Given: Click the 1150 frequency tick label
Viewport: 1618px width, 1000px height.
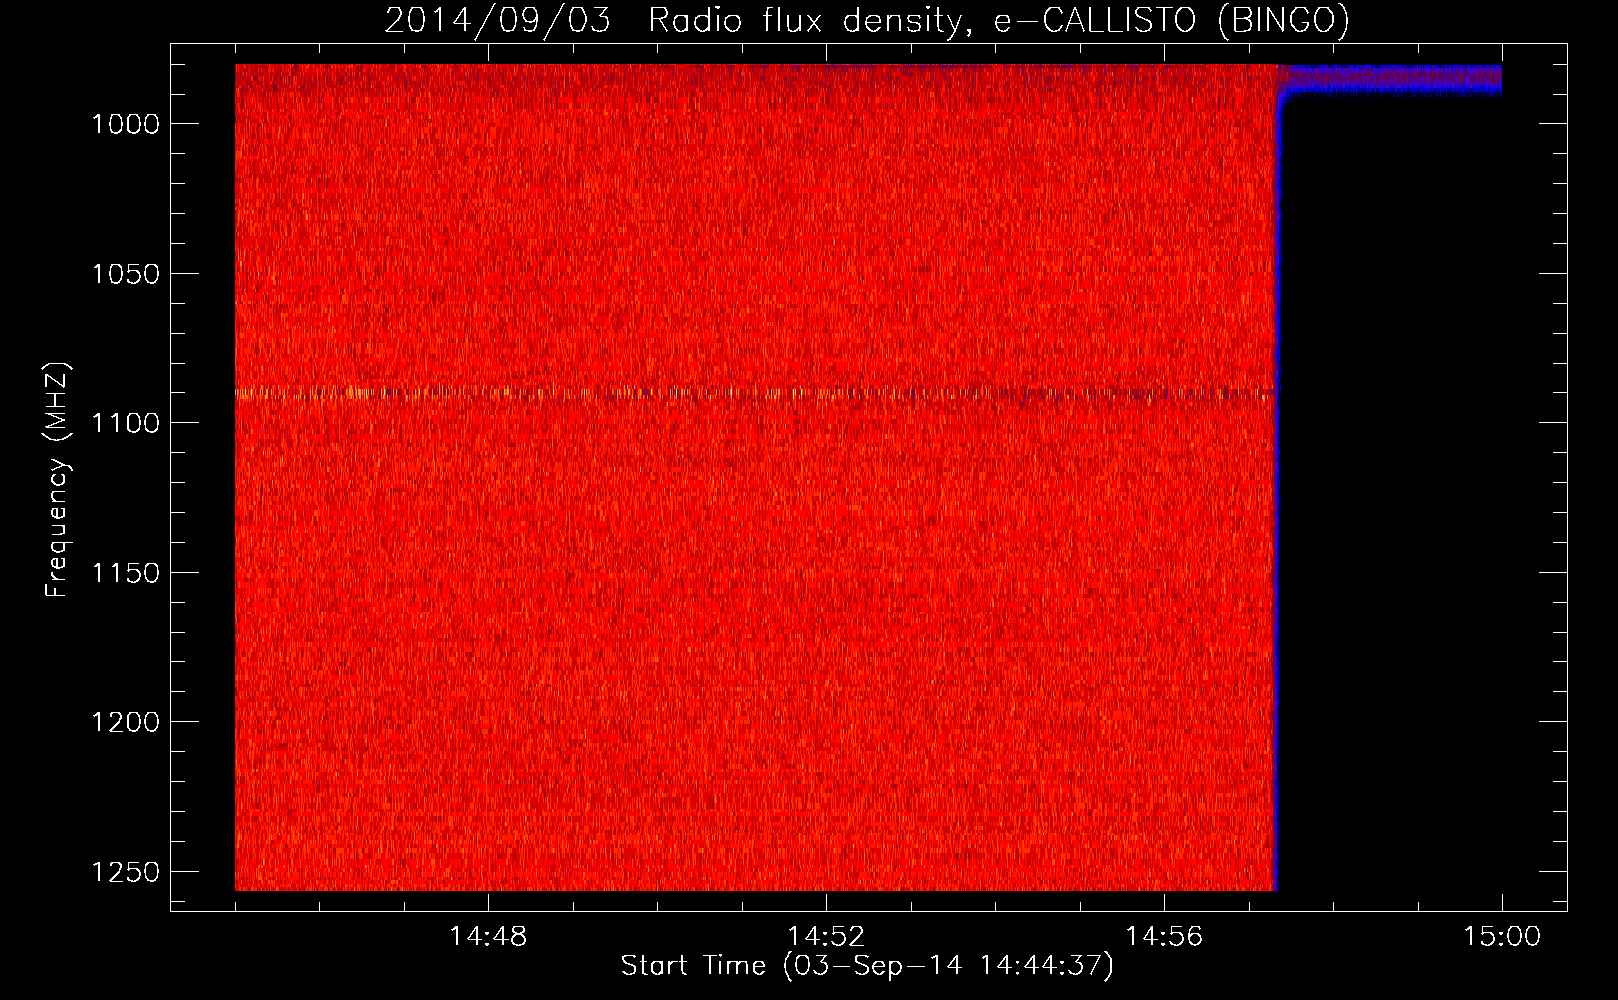Looking at the screenshot, I should click(125, 573).
